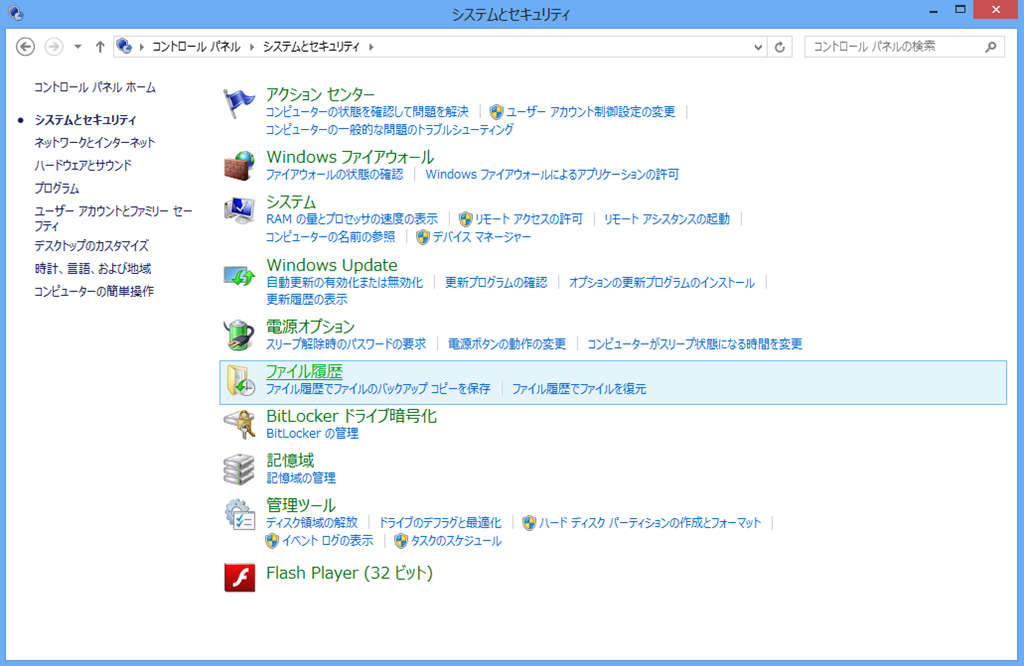Click リモート アシスタンスの起動 link
This screenshot has height=666, width=1024.
(667, 219)
